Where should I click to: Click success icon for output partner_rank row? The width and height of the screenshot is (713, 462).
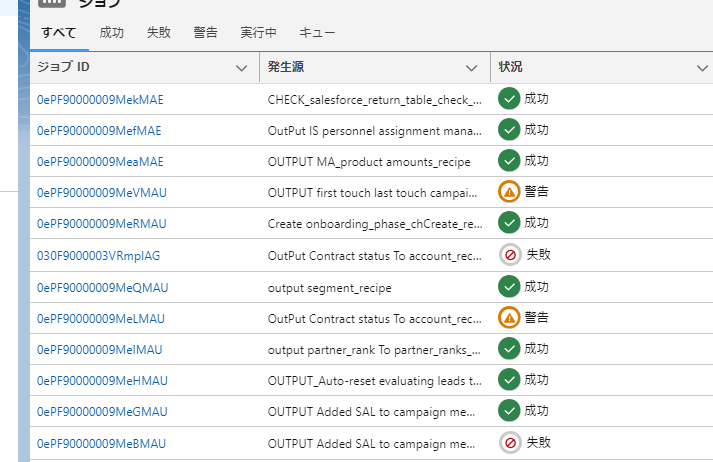click(509, 348)
